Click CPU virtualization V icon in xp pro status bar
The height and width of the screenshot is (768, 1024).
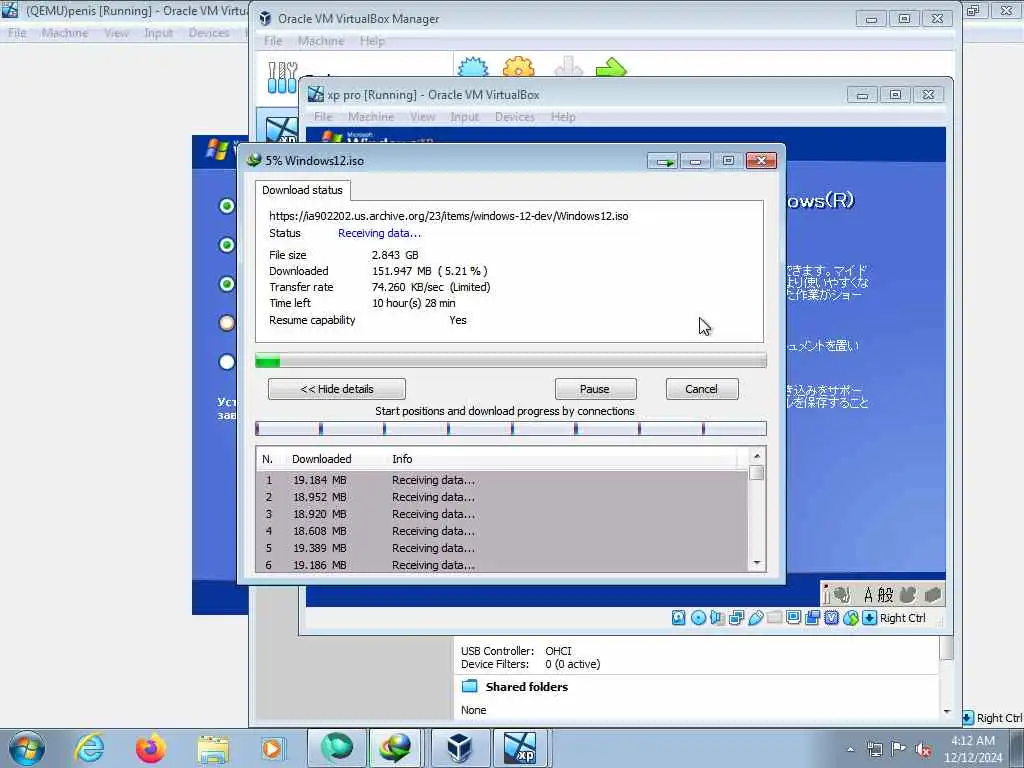[x=831, y=617]
